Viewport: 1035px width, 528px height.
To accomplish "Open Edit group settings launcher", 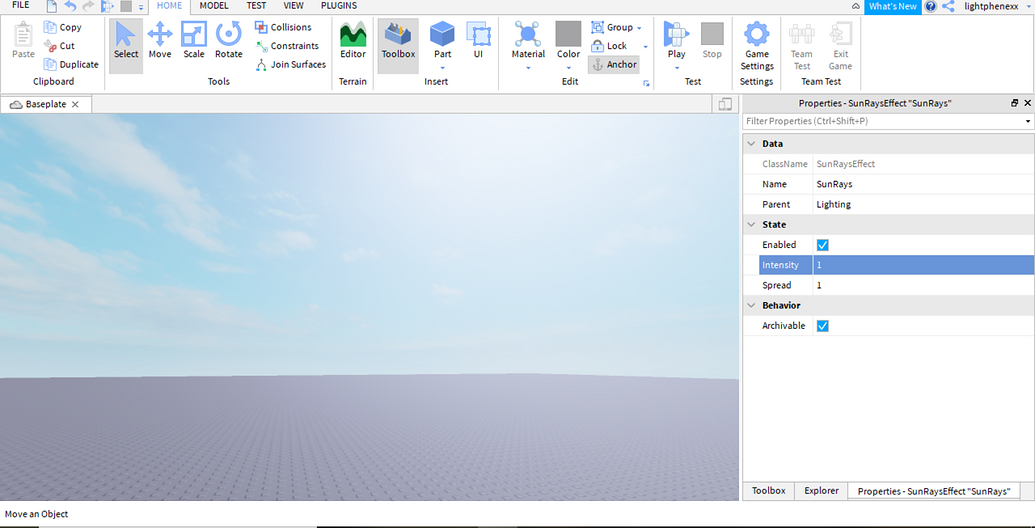I will click(x=646, y=84).
